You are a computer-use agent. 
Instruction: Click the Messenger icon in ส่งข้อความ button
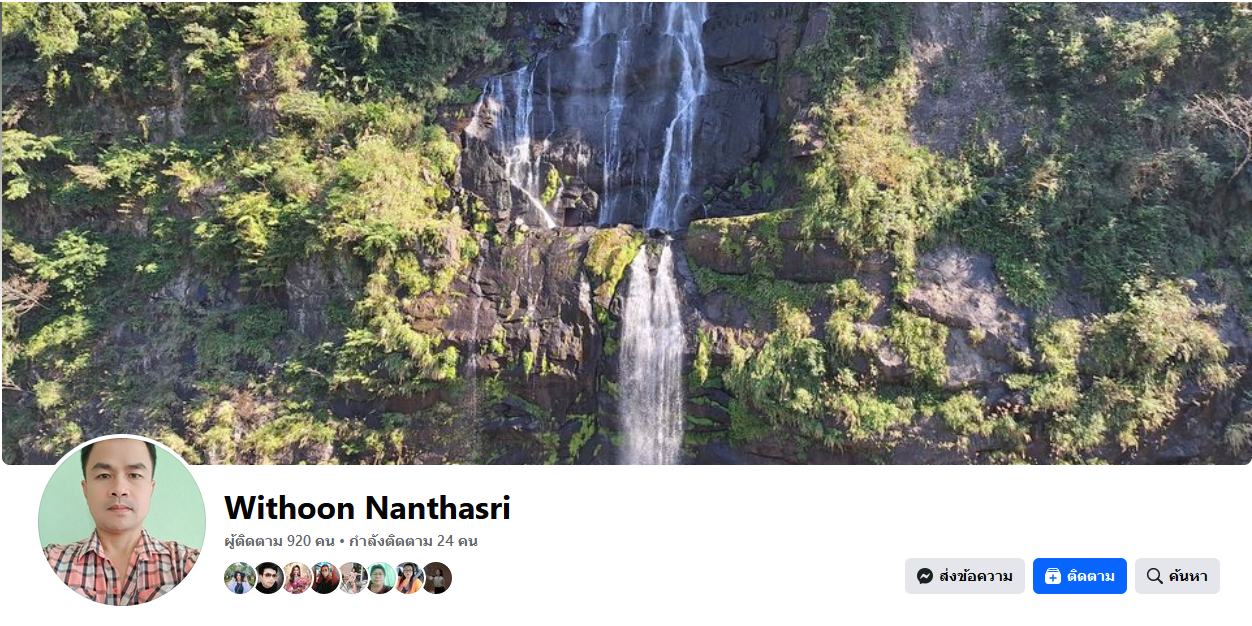point(925,576)
